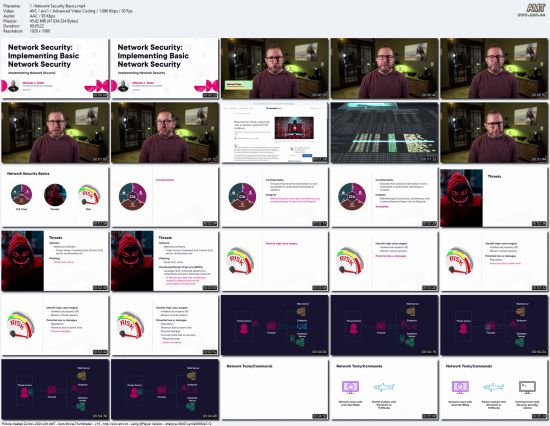550x426 pixels.
Task: Click the Risk gauge circle on overview slide
Action: (89, 195)
